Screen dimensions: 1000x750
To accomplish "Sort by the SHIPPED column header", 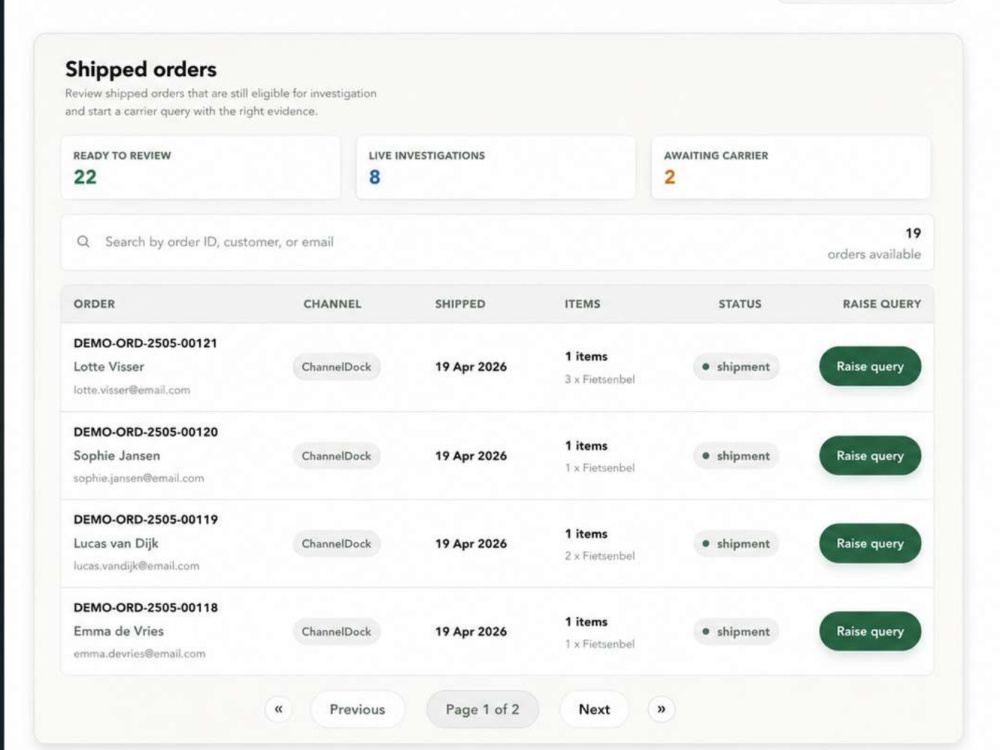I will (460, 304).
